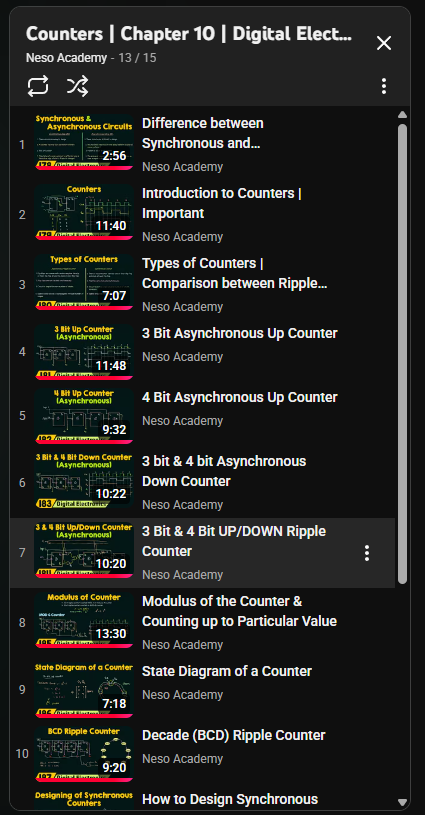The width and height of the screenshot is (425, 815).
Task: Click Neso Academy under Modulus of the Counter
Action: tap(182, 645)
